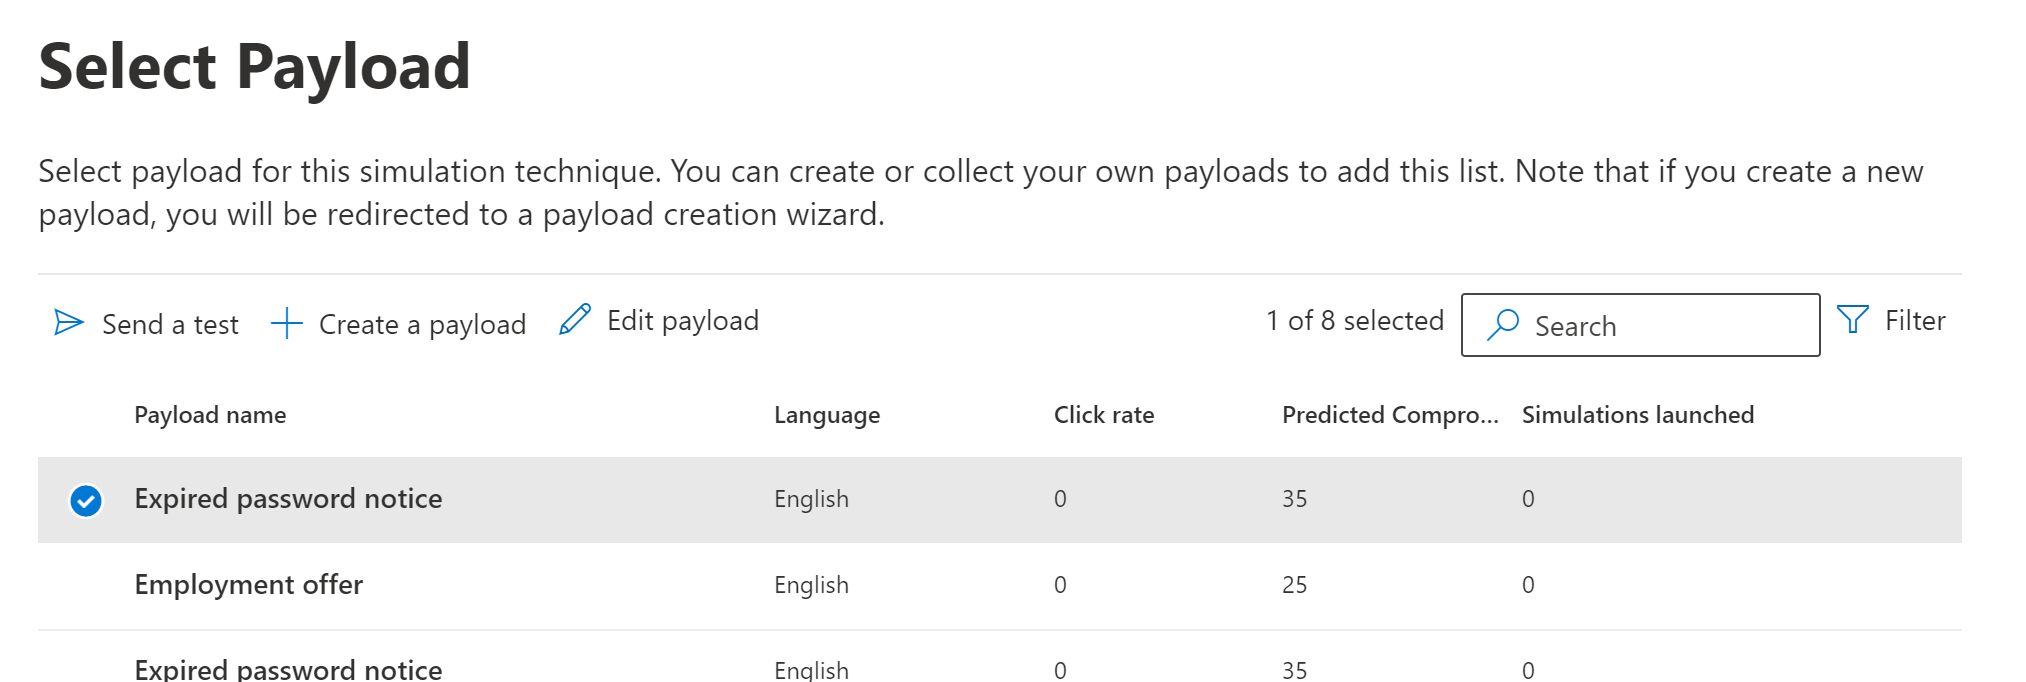Click the Edit payload text

coord(682,321)
